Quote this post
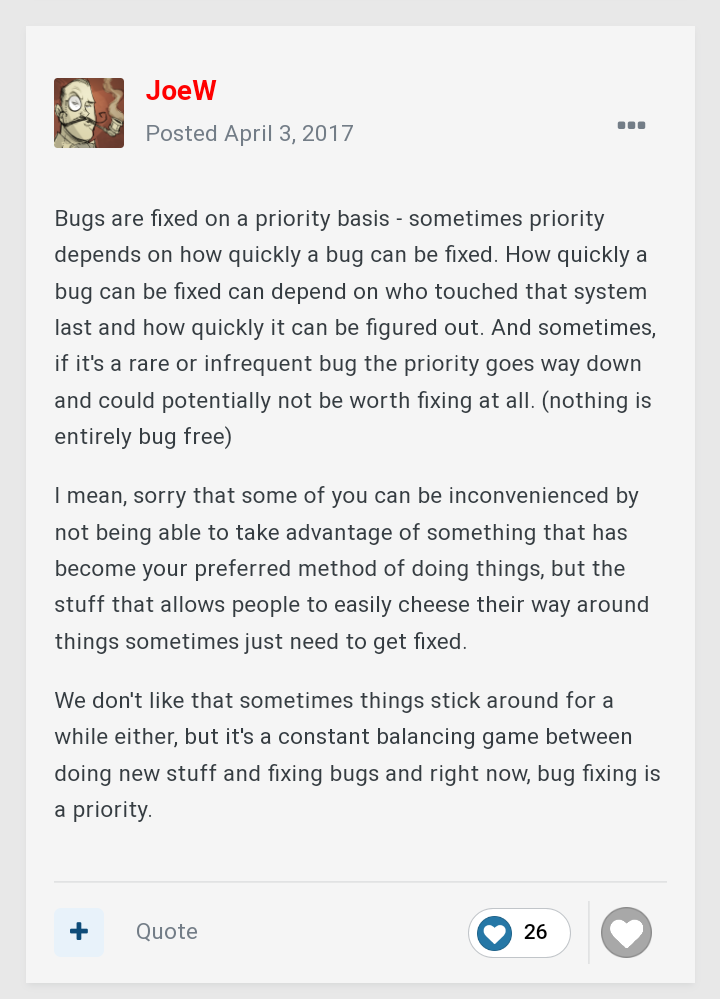Screen dimensions: 720x999 click(167, 932)
